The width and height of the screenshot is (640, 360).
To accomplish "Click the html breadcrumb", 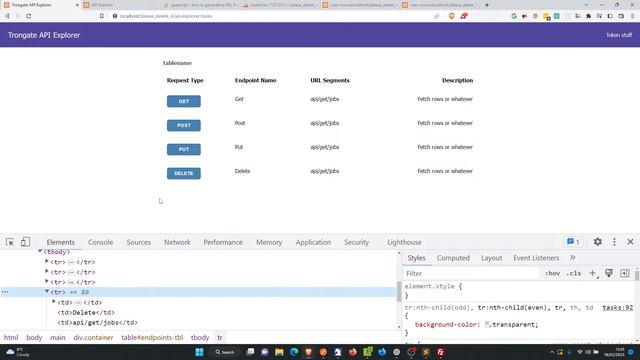I will coord(11,338).
